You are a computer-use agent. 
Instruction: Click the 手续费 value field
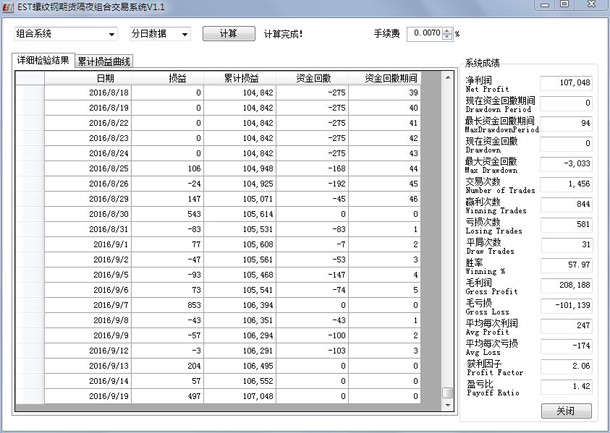coord(424,34)
